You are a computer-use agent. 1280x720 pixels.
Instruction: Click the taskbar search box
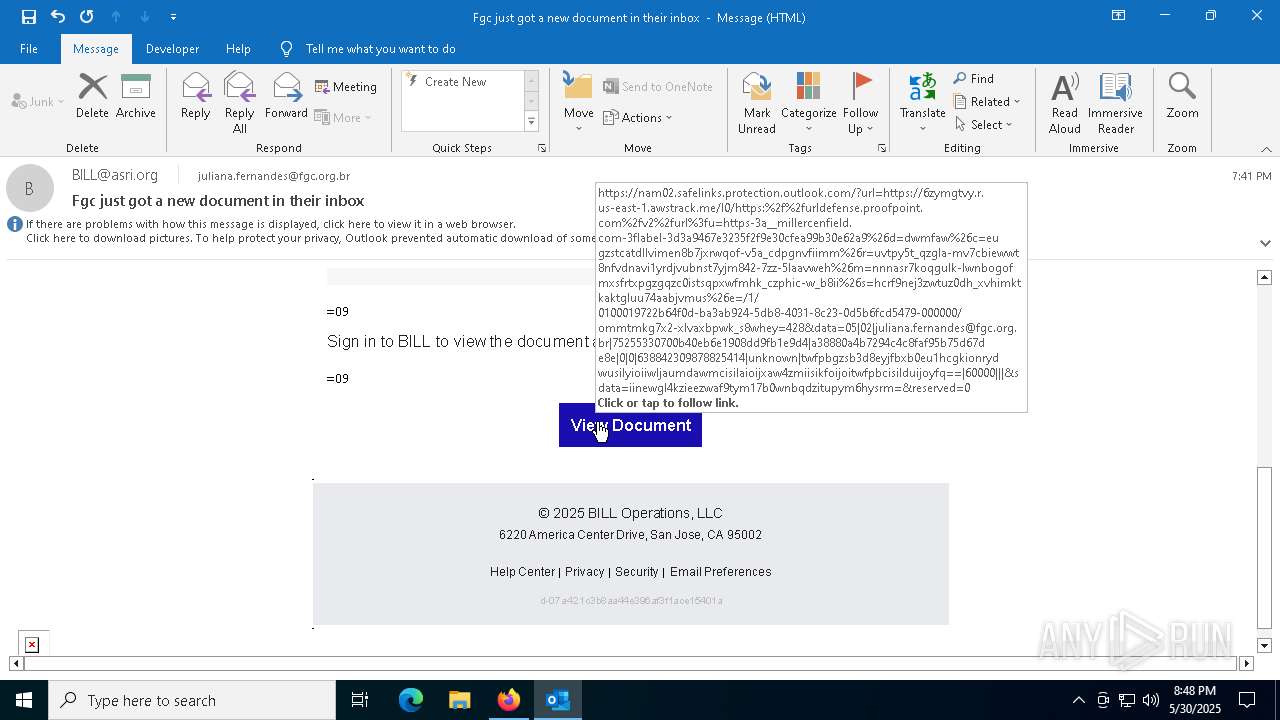(192, 700)
